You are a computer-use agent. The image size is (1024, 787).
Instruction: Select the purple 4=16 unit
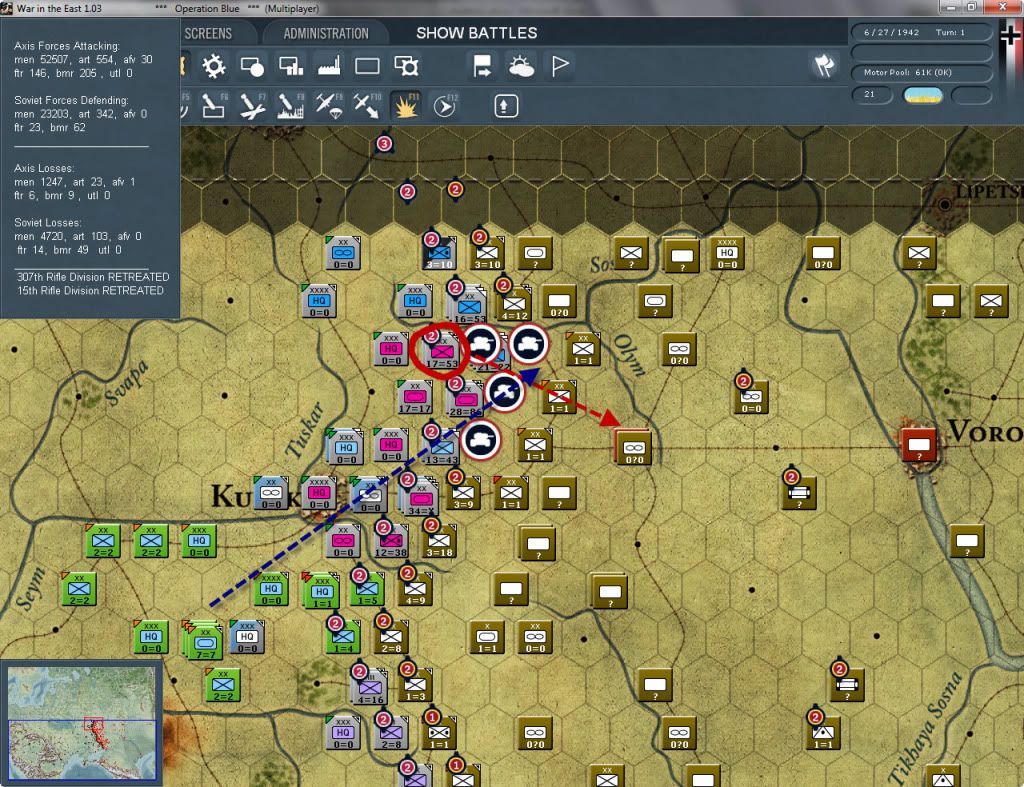370,688
